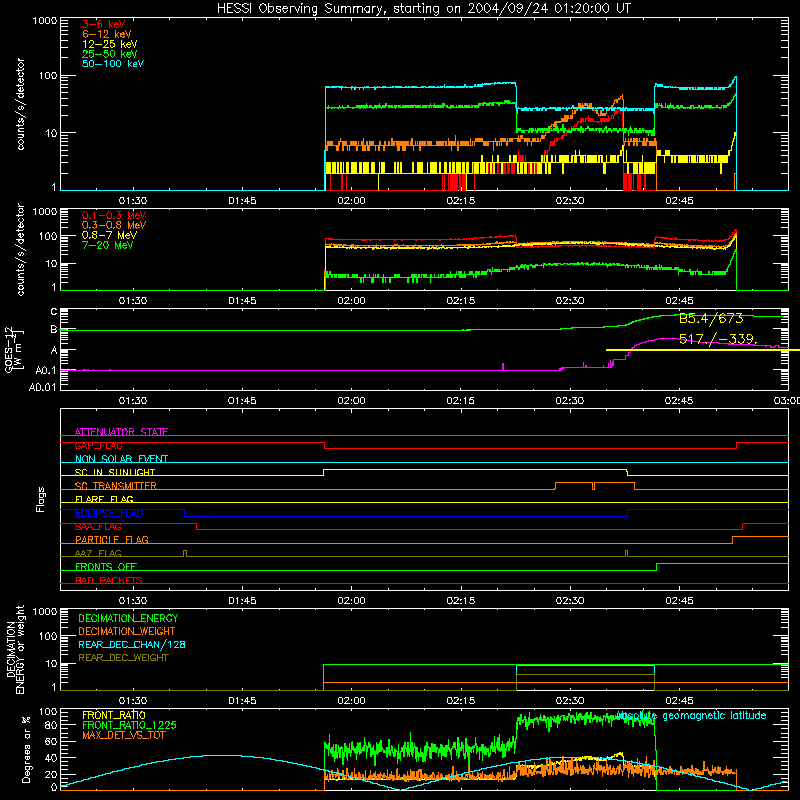Image resolution: width=800 pixels, height=800 pixels.
Task: Click the MAX_DET_VS_TOT legend label
Action: pos(123,735)
